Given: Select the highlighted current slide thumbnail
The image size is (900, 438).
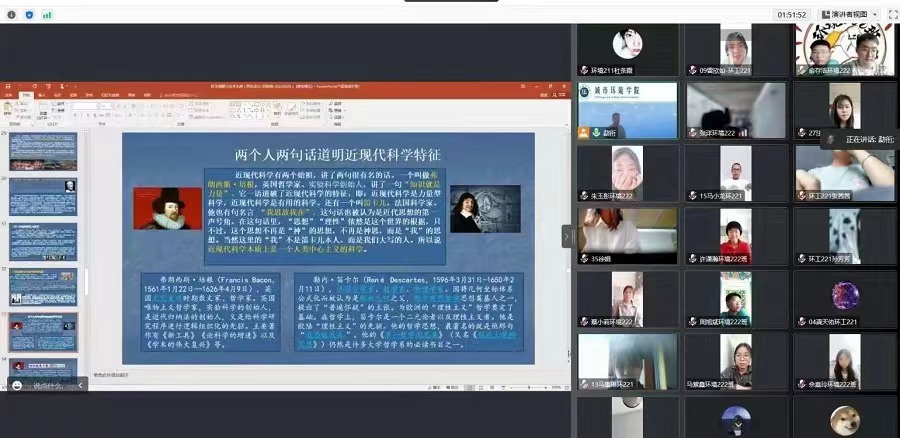Looking at the screenshot, I should pyautogui.click(x=43, y=331).
